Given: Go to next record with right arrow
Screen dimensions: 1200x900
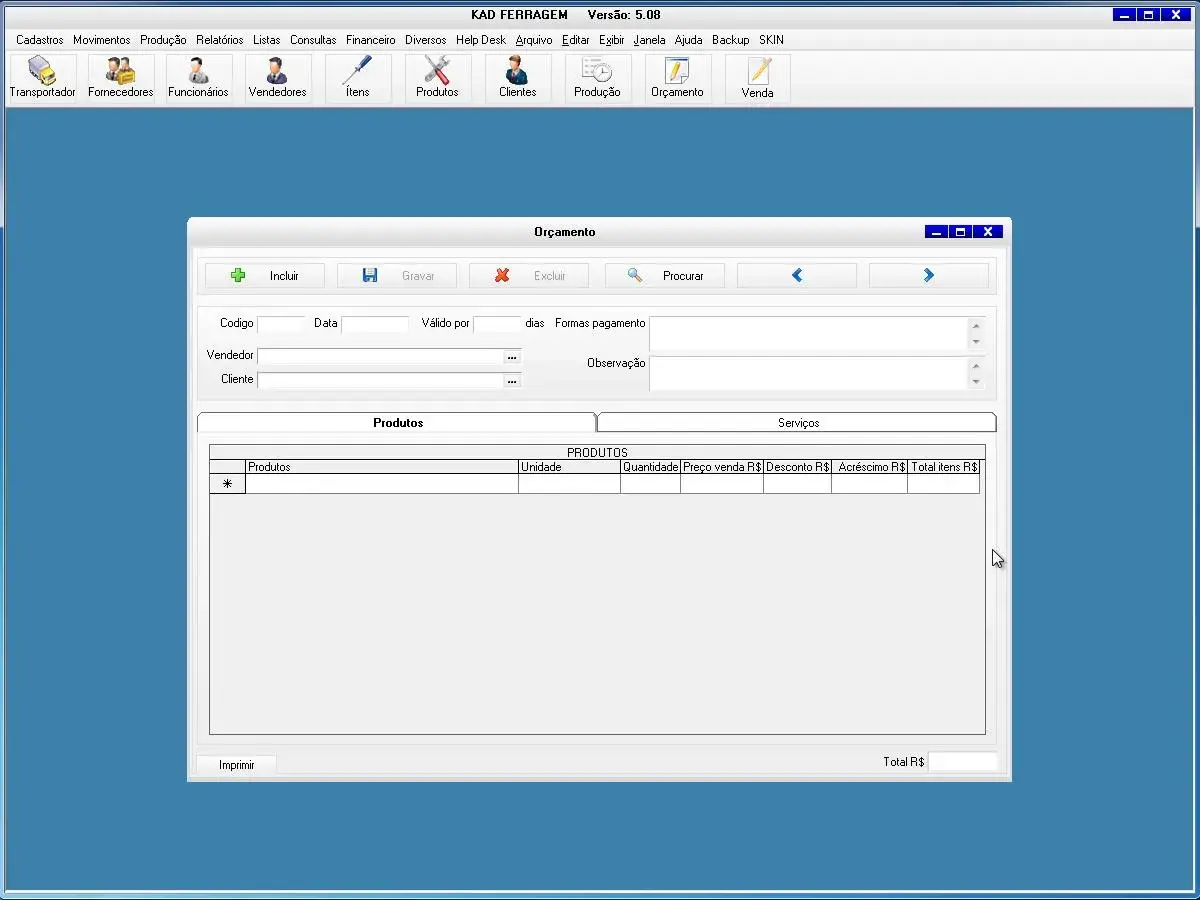Looking at the screenshot, I should tap(929, 276).
